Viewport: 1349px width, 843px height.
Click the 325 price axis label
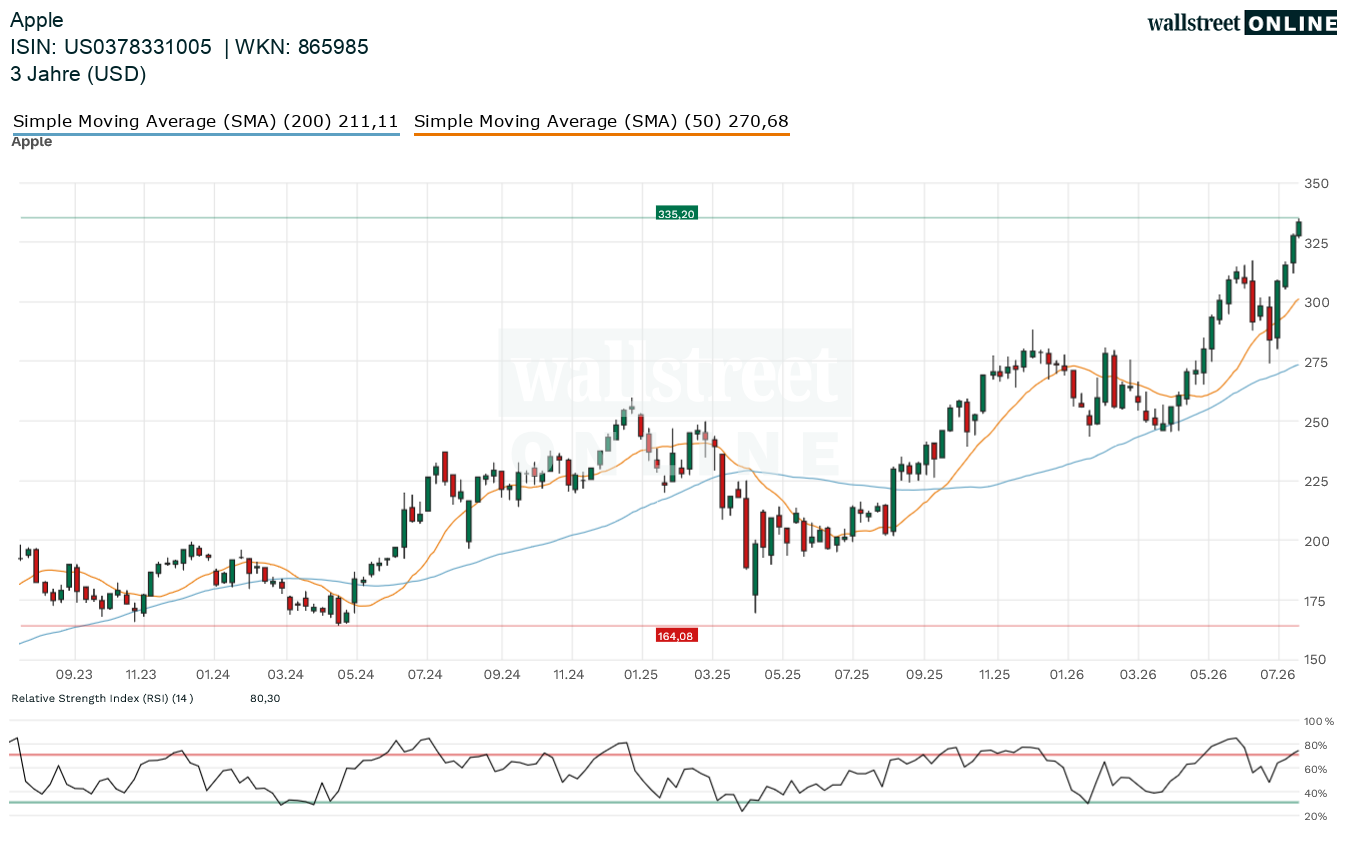point(1316,244)
